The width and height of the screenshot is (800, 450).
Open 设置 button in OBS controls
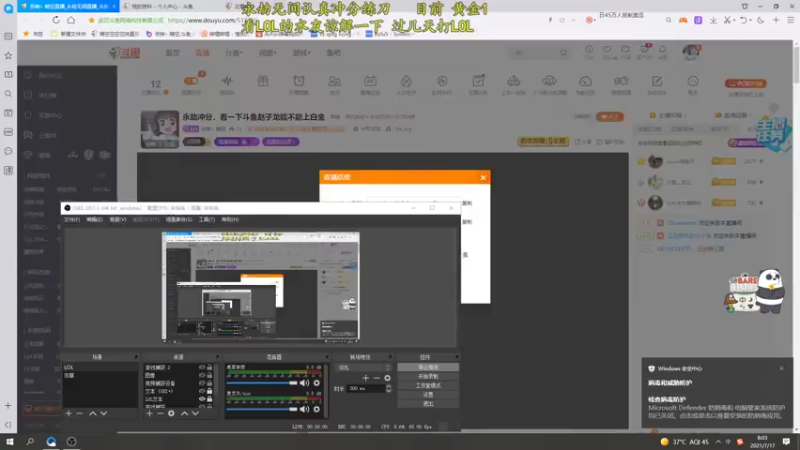(x=428, y=395)
